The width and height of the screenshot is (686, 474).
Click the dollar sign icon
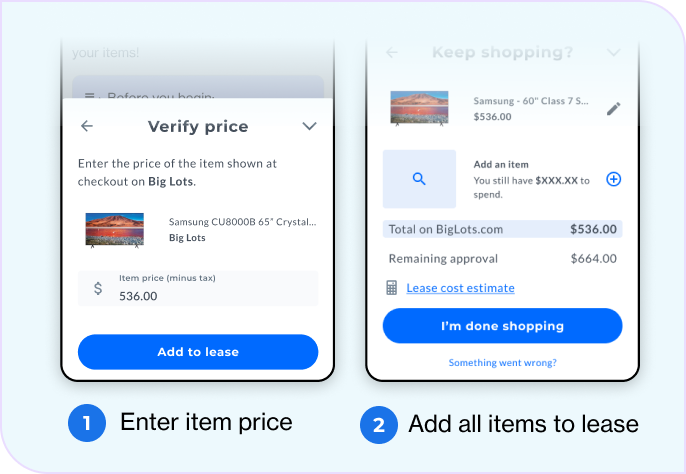click(x=97, y=289)
